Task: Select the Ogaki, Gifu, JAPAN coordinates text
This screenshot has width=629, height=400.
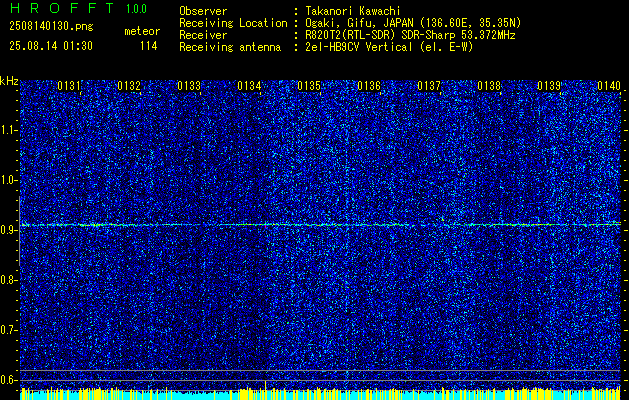Action: 413,23
